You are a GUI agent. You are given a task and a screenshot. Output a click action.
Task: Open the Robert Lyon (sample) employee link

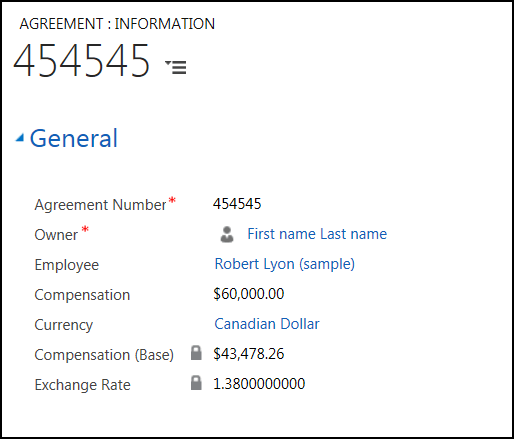285,264
